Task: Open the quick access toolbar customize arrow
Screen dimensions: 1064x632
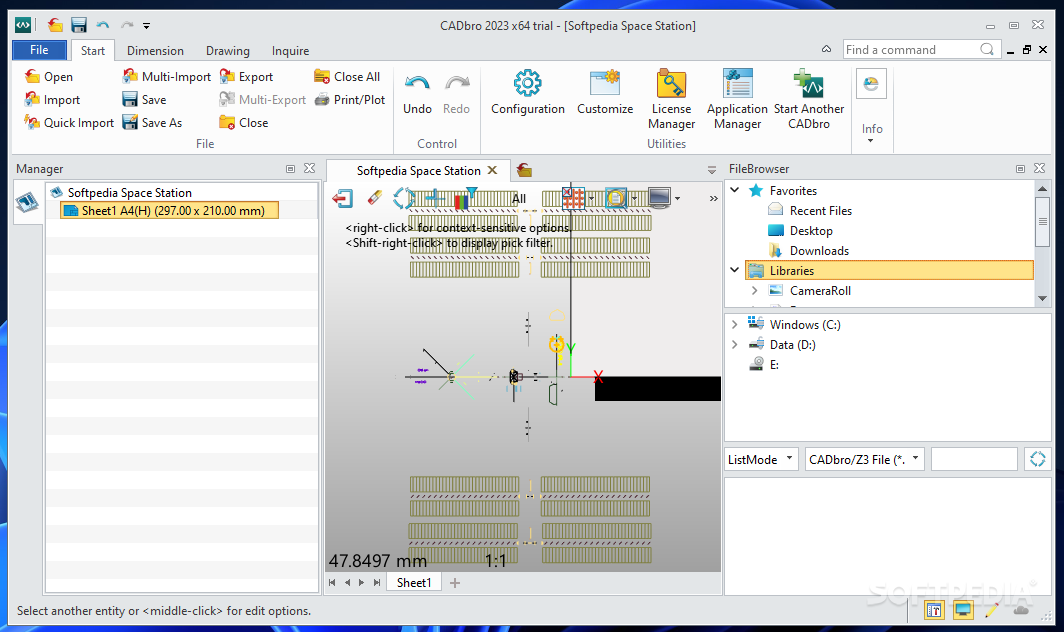Action: (147, 26)
